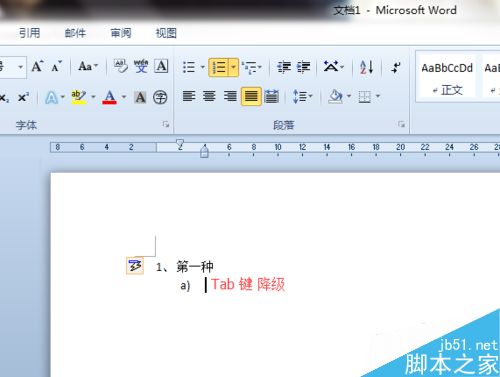Image resolution: width=500 pixels, height=377 pixels.
Task: Center the paragraph text
Action: coord(209,96)
